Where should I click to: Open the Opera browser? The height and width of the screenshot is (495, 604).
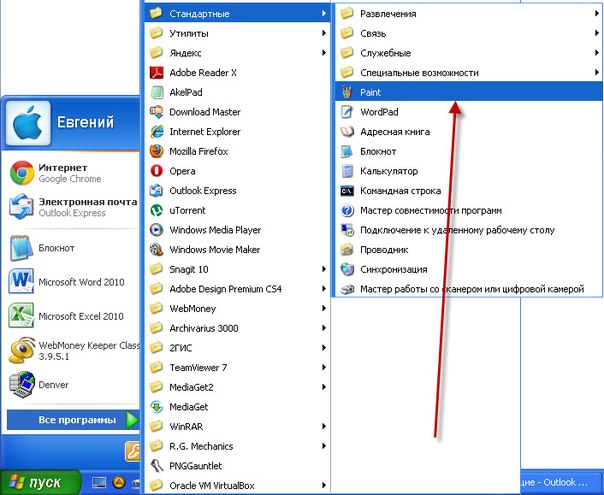coord(237,171)
